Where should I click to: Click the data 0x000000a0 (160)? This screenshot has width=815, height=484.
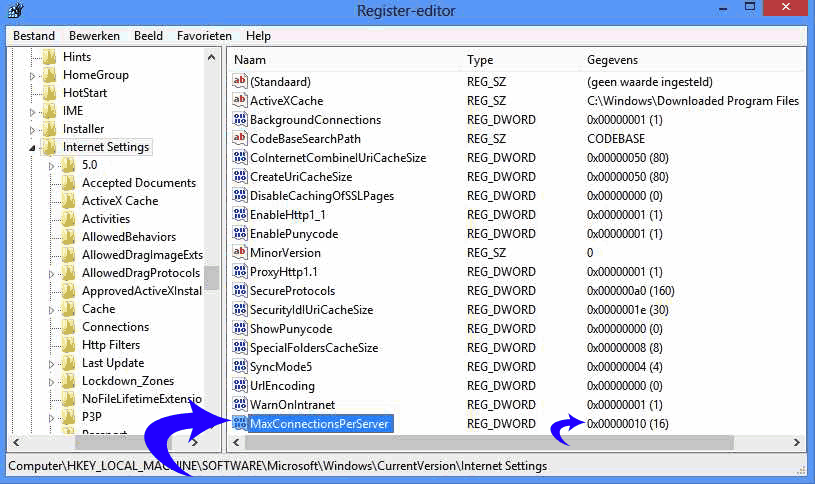pos(630,291)
